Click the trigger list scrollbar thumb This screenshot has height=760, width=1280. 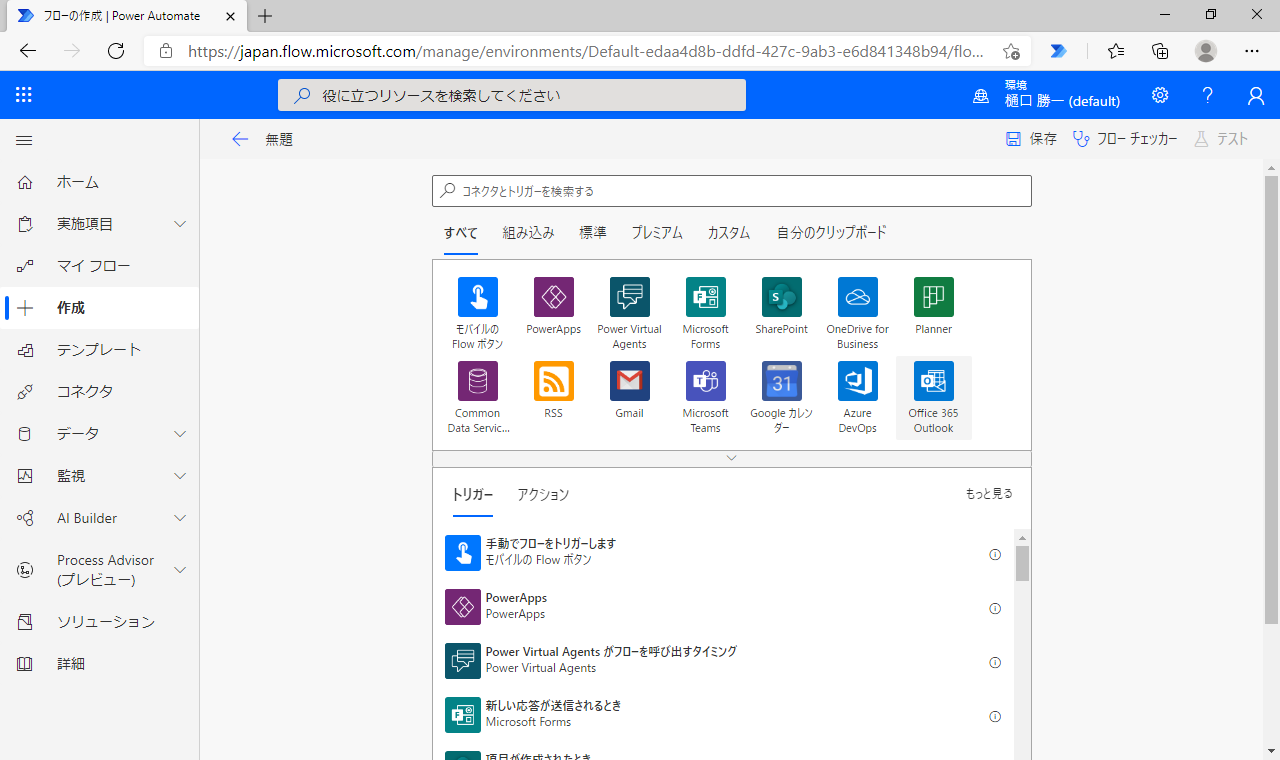click(x=1022, y=563)
